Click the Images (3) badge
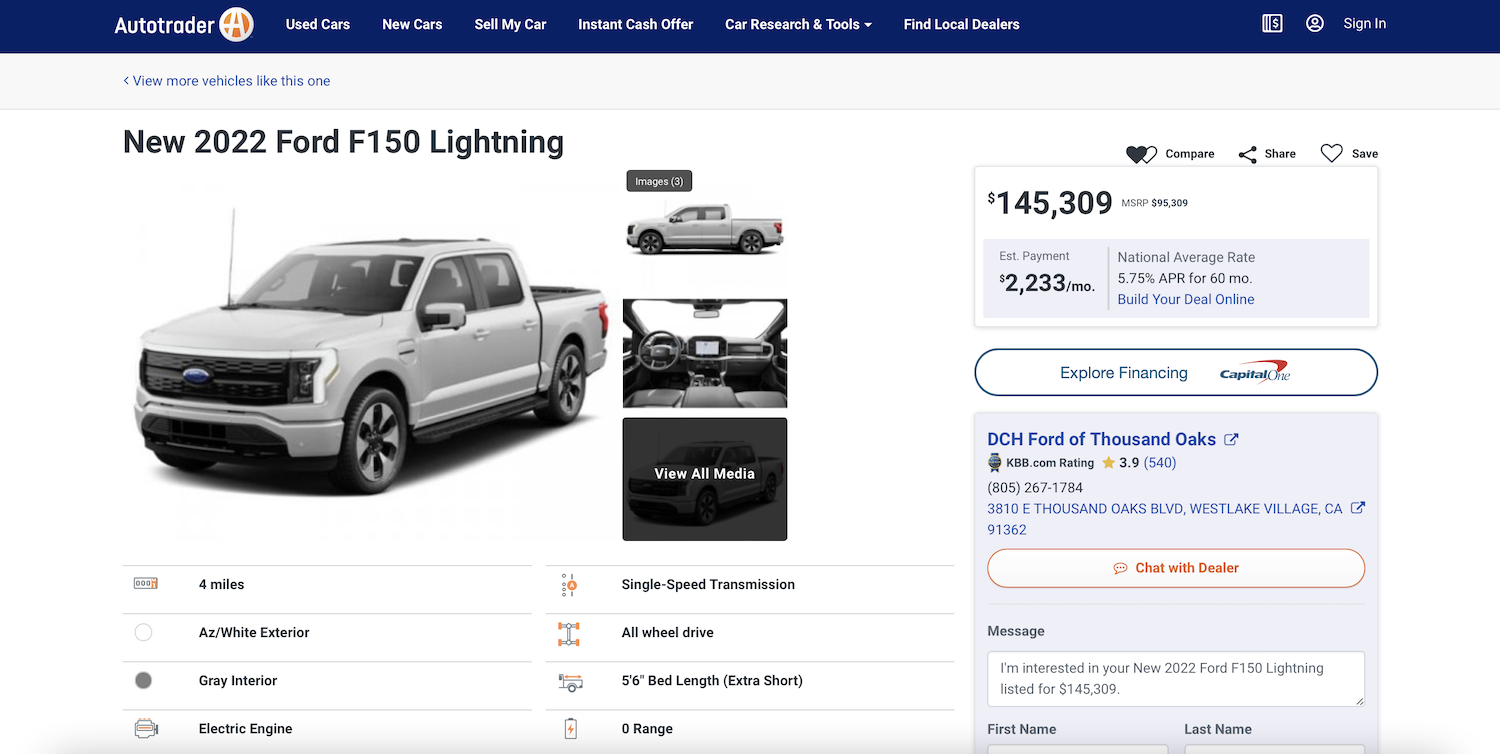This screenshot has width=1500, height=754. [659, 181]
